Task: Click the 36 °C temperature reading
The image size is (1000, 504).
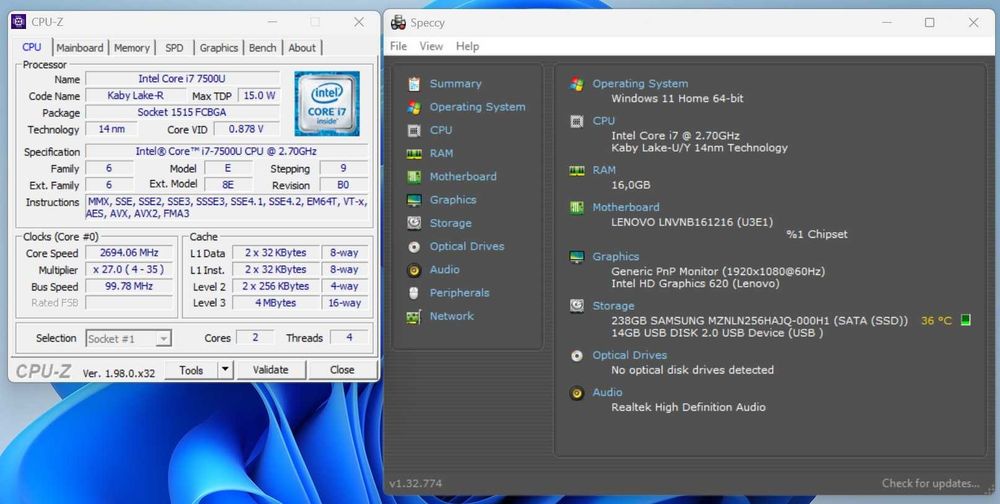Action: tap(936, 320)
